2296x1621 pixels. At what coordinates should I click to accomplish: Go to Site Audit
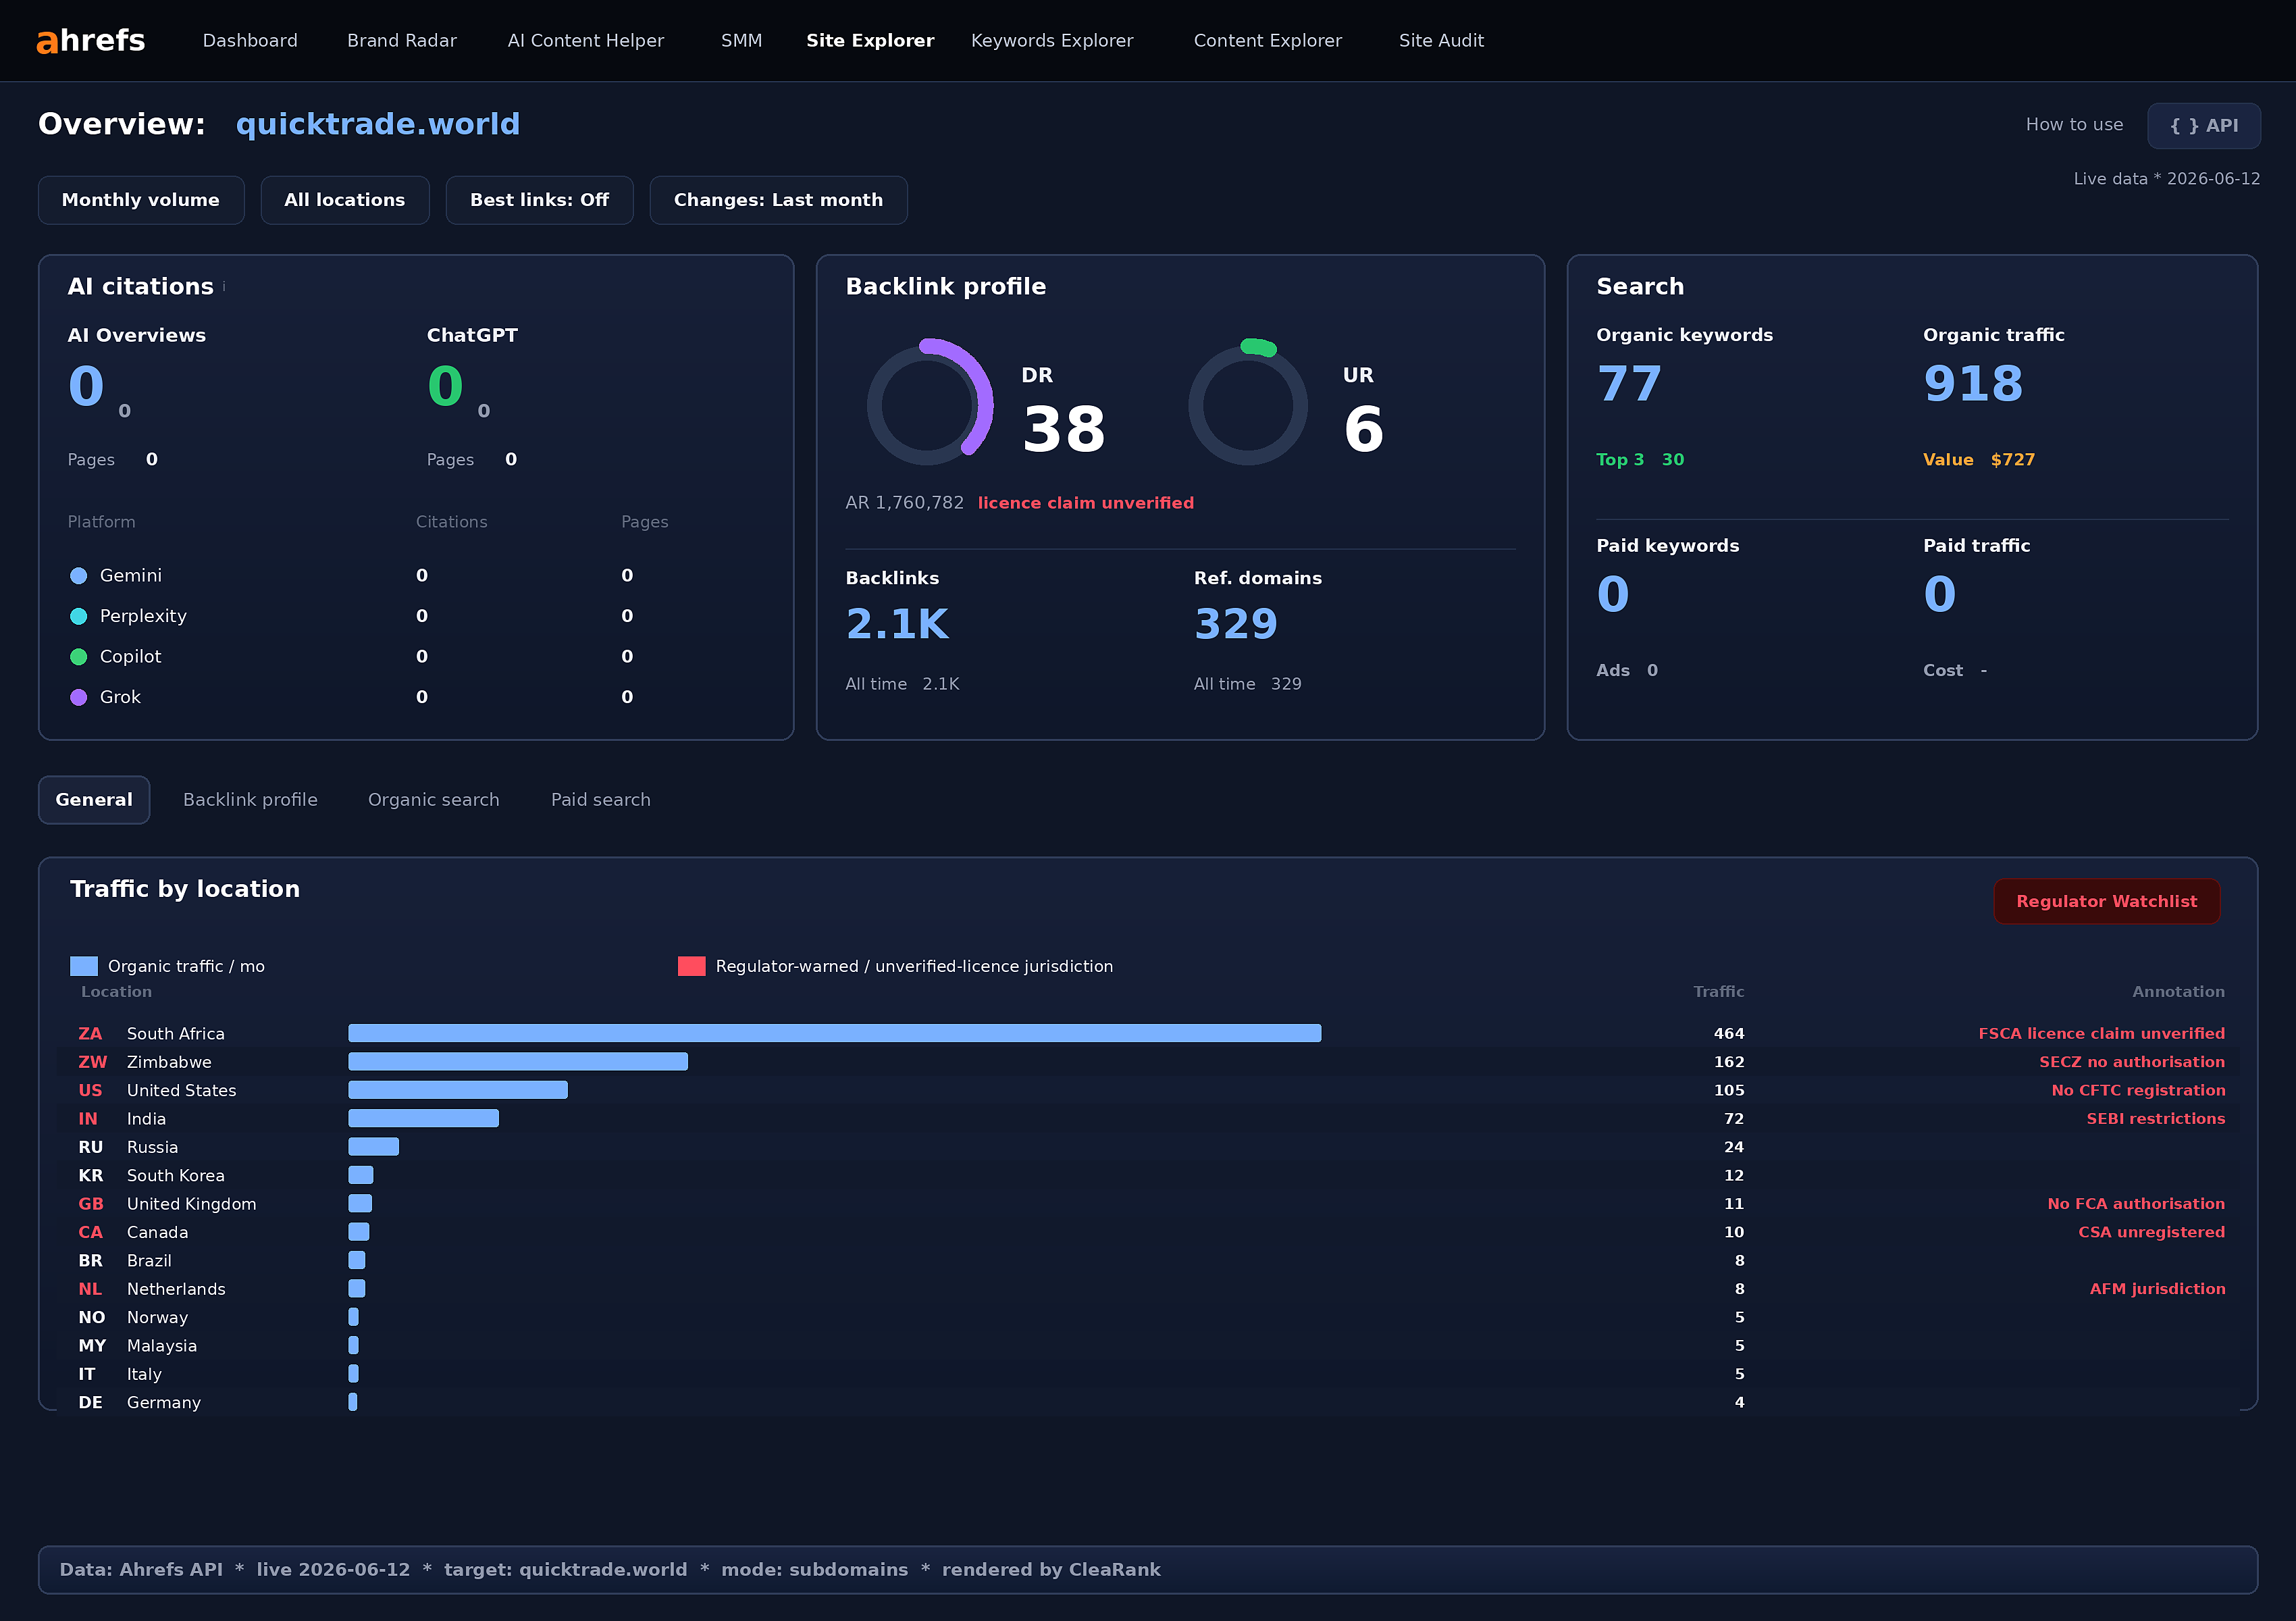point(1441,41)
